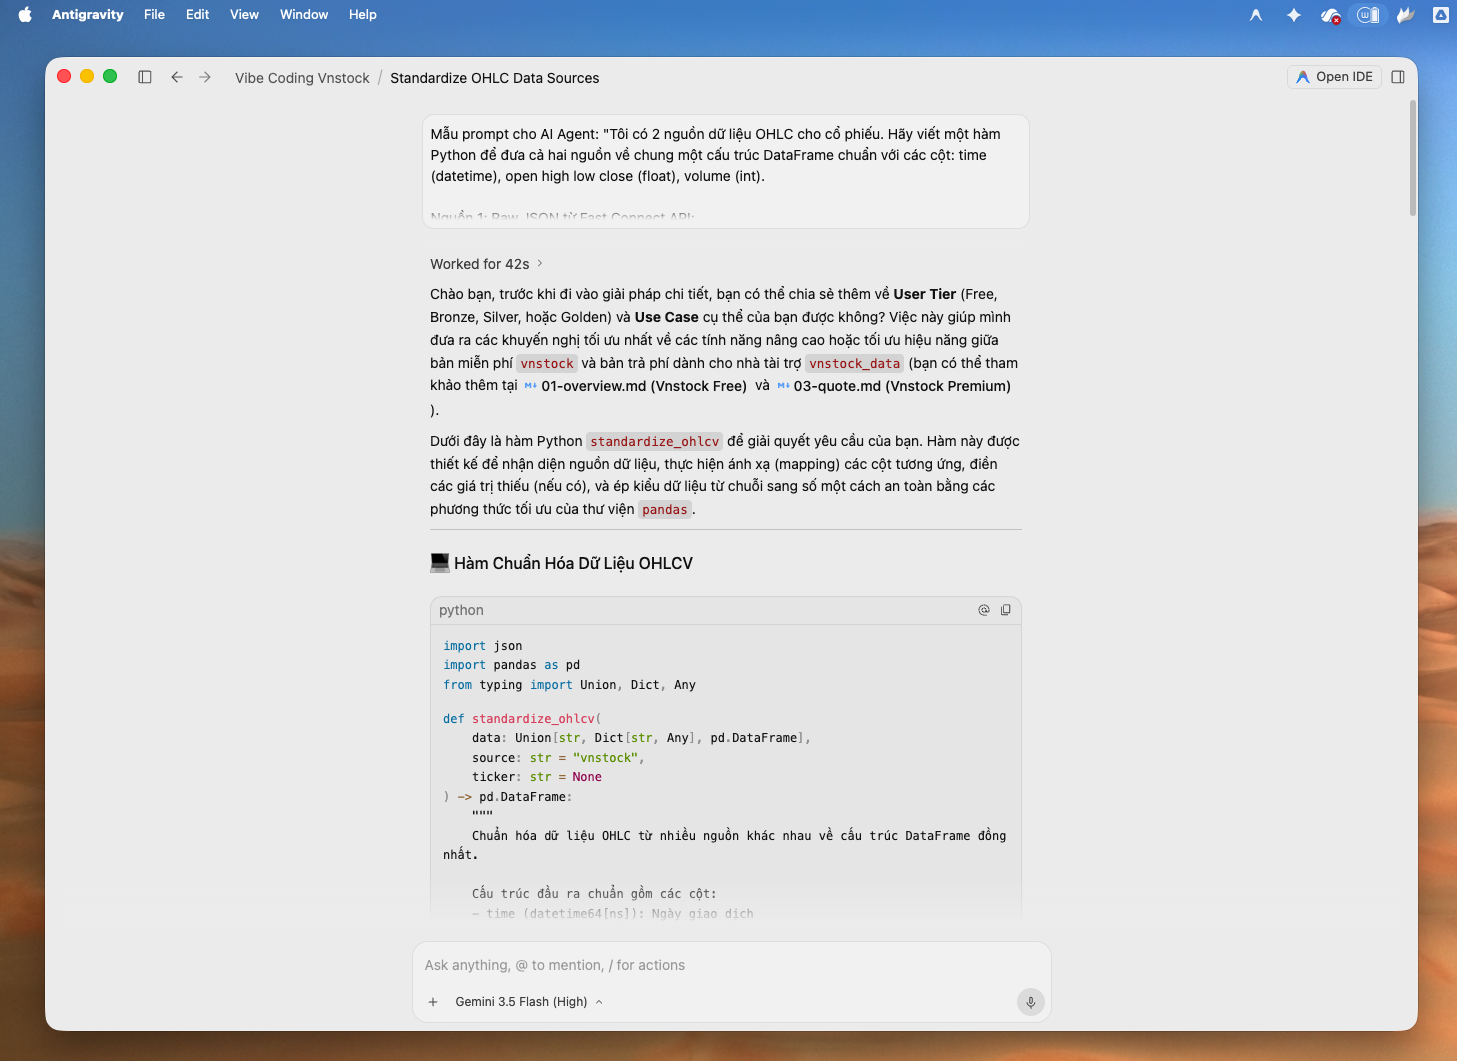Open the 01-overview.md (Vnstock Free) file link
Image resolution: width=1457 pixels, height=1061 pixels.
tap(636, 386)
